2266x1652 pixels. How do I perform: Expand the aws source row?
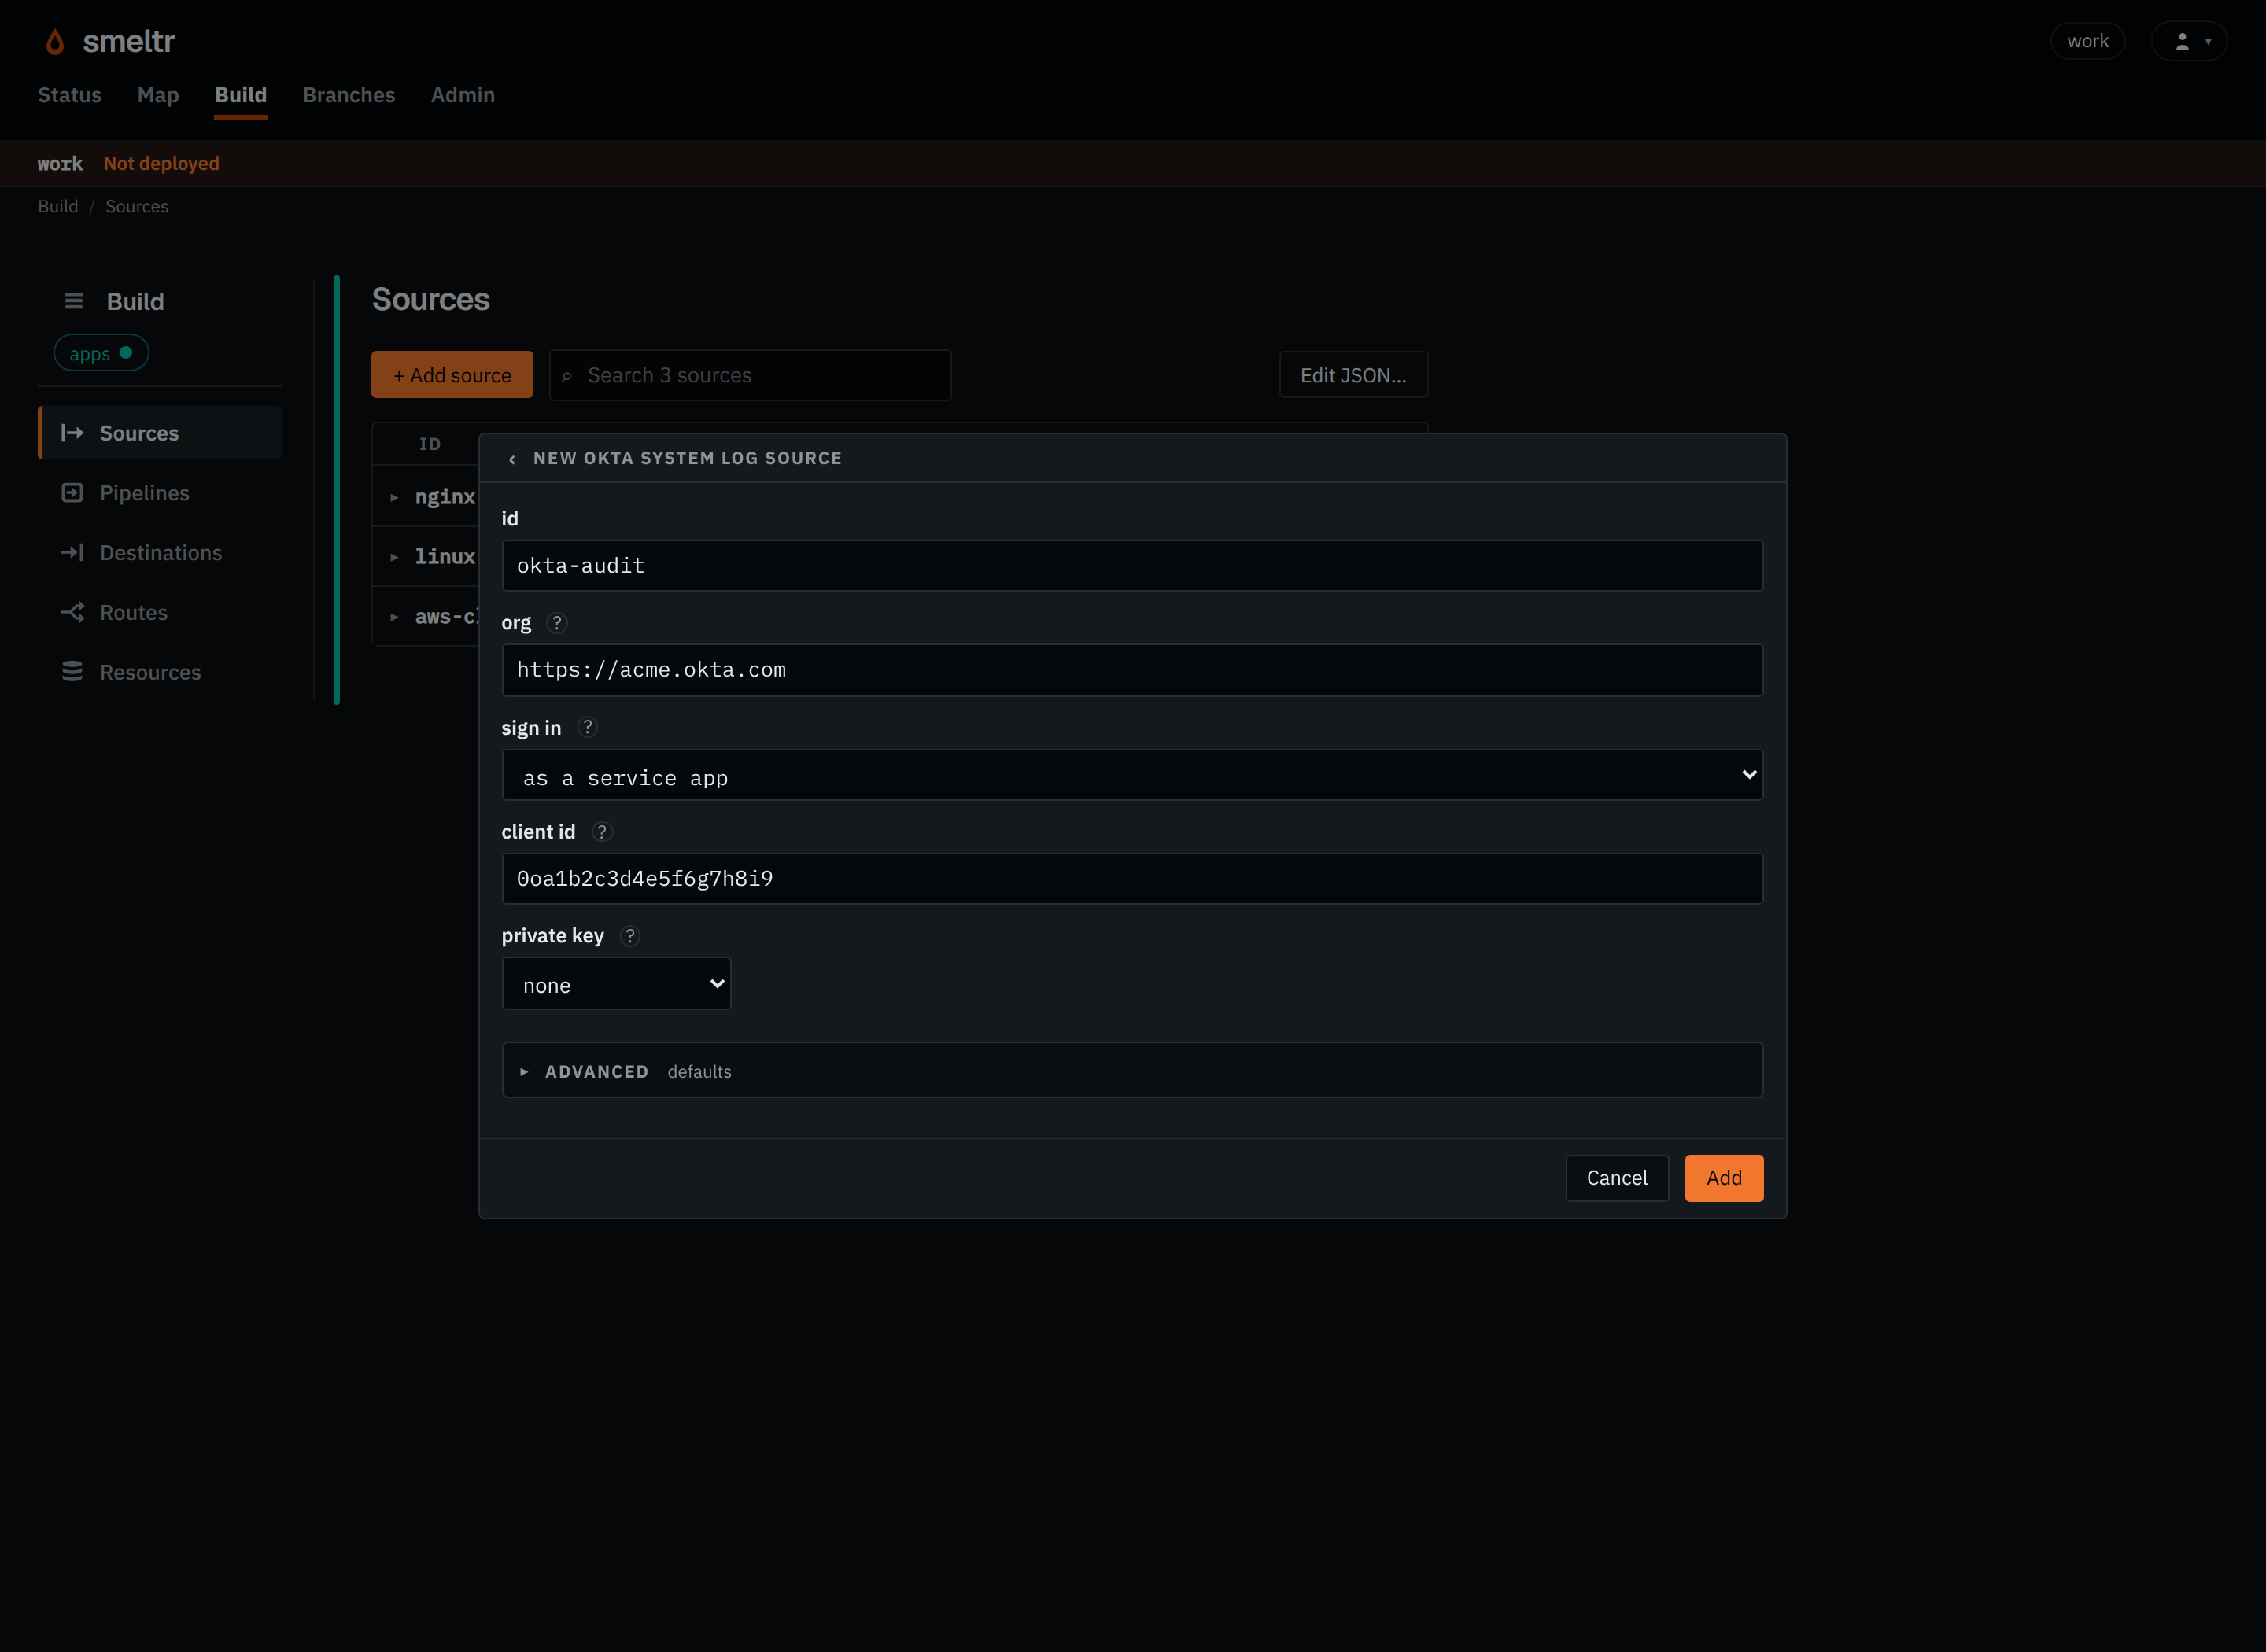coord(394,617)
